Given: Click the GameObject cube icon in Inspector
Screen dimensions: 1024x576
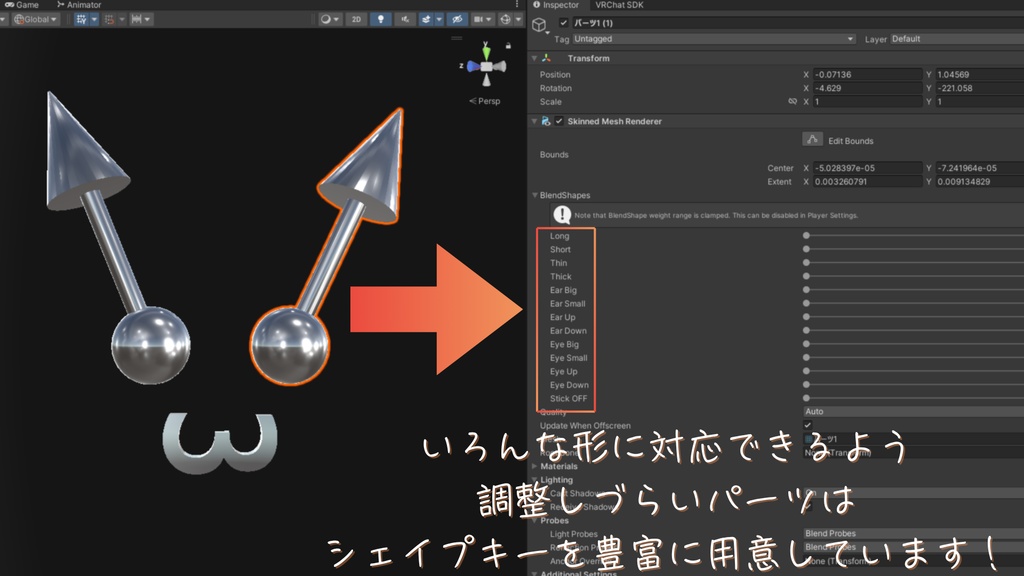Looking at the screenshot, I should [539, 25].
